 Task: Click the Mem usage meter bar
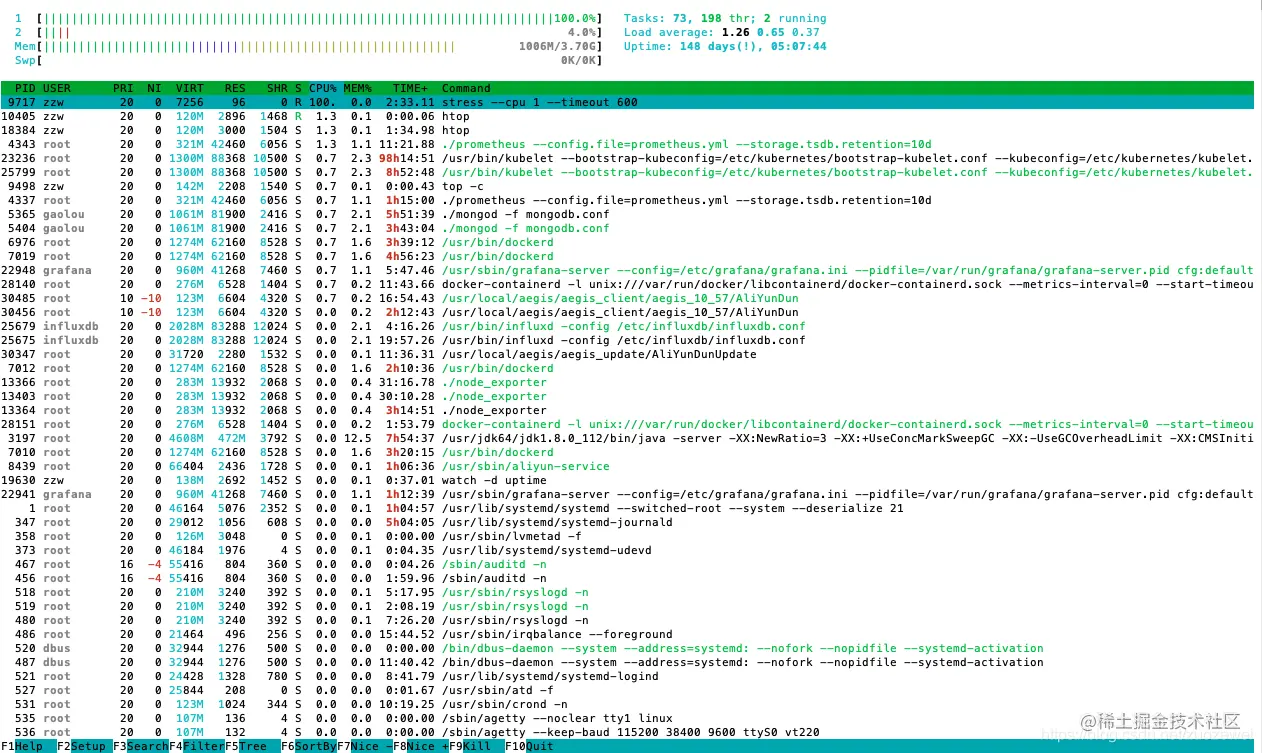click(322, 46)
